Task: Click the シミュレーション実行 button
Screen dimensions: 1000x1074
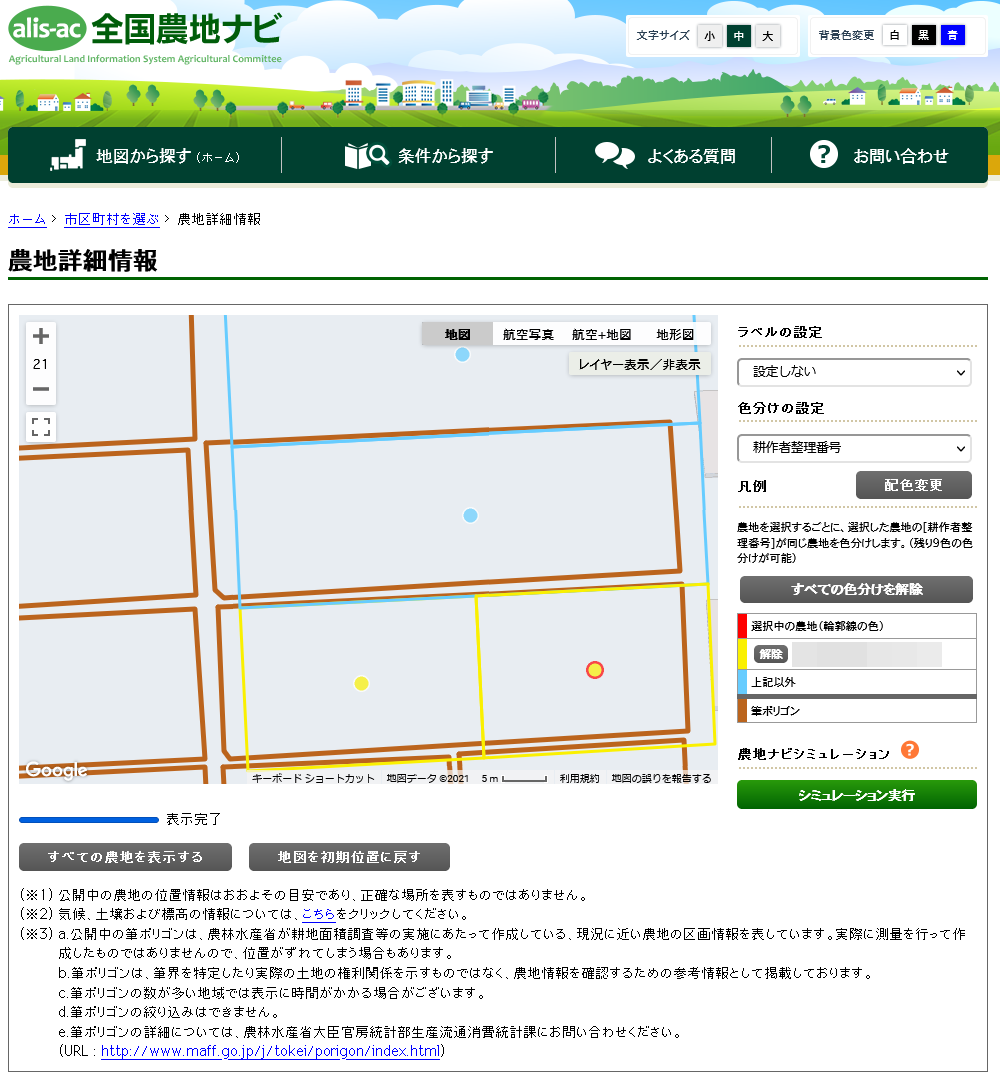Action: pyautogui.click(x=856, y=795)
